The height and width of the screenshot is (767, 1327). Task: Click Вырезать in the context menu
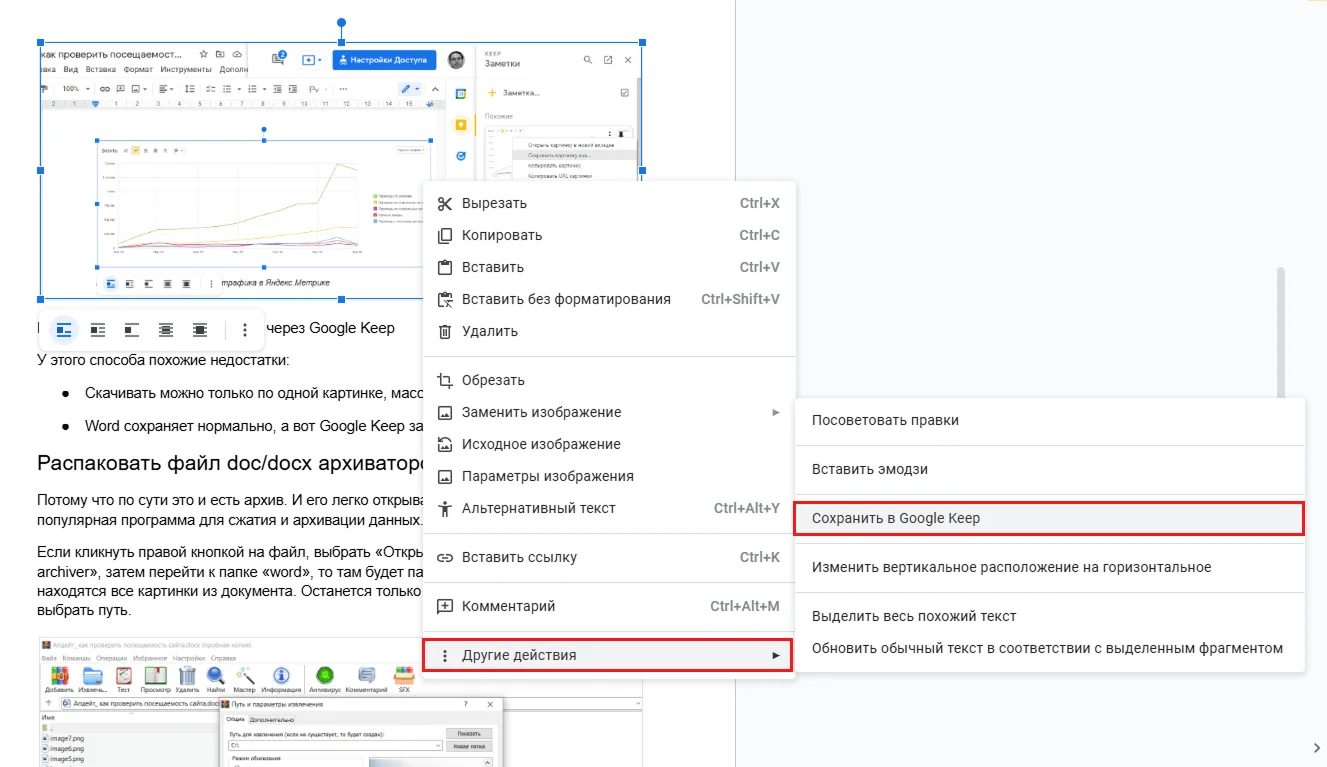pos(609,203)
